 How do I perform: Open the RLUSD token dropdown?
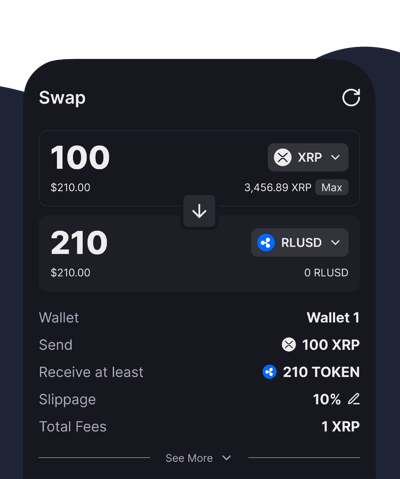point(300,243)
